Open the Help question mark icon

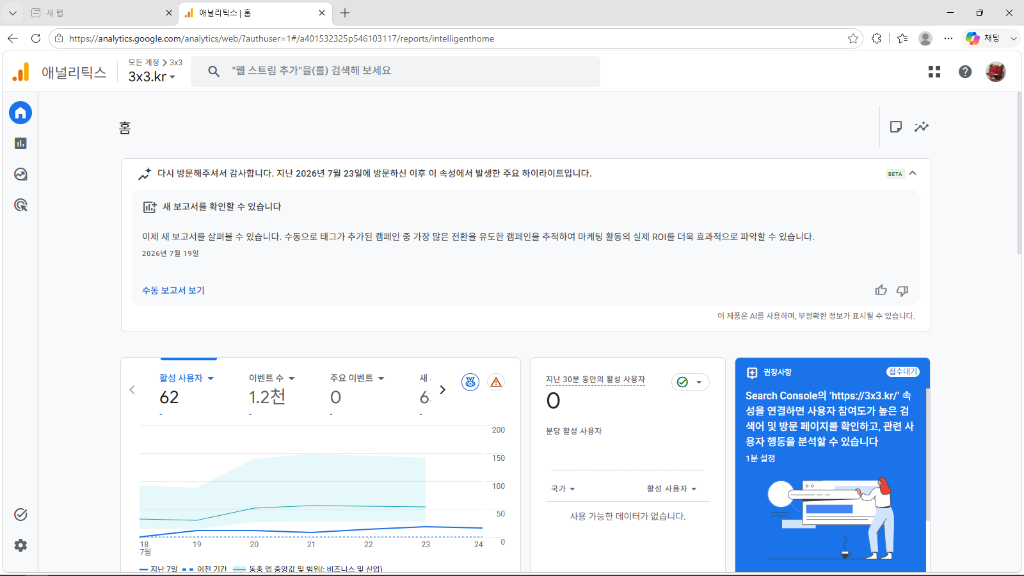click(x=965, y=72)
